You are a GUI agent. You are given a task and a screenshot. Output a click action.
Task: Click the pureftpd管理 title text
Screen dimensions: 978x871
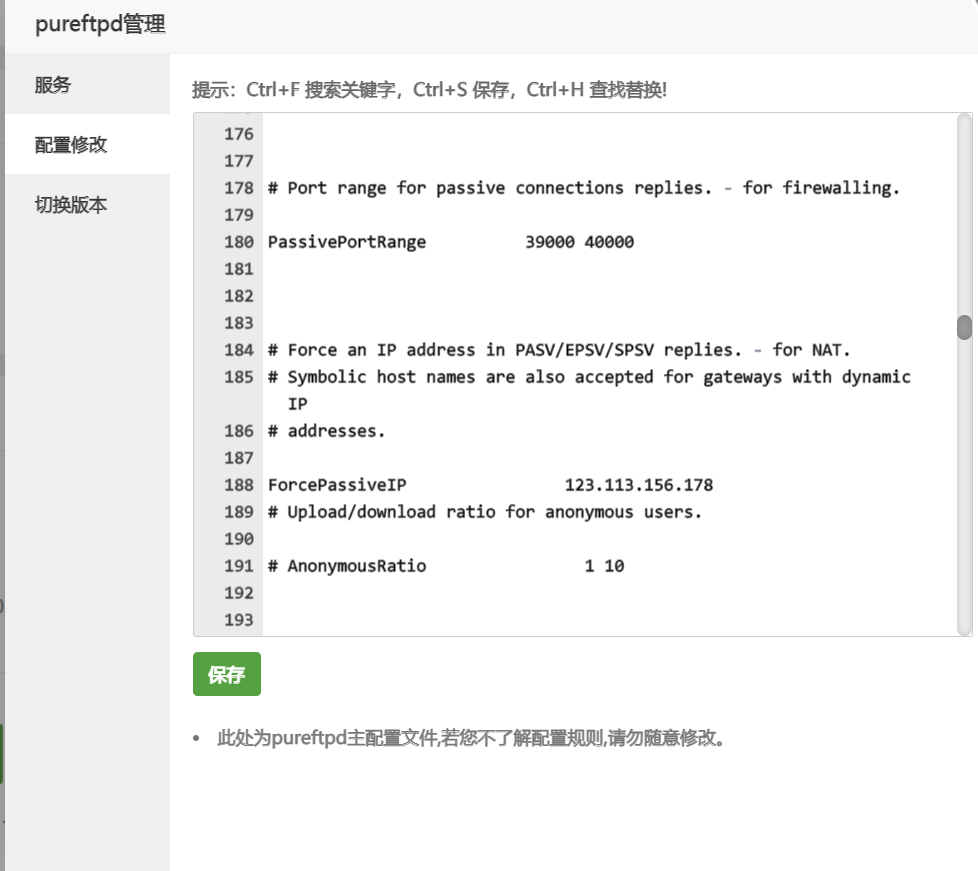[100, 24]
